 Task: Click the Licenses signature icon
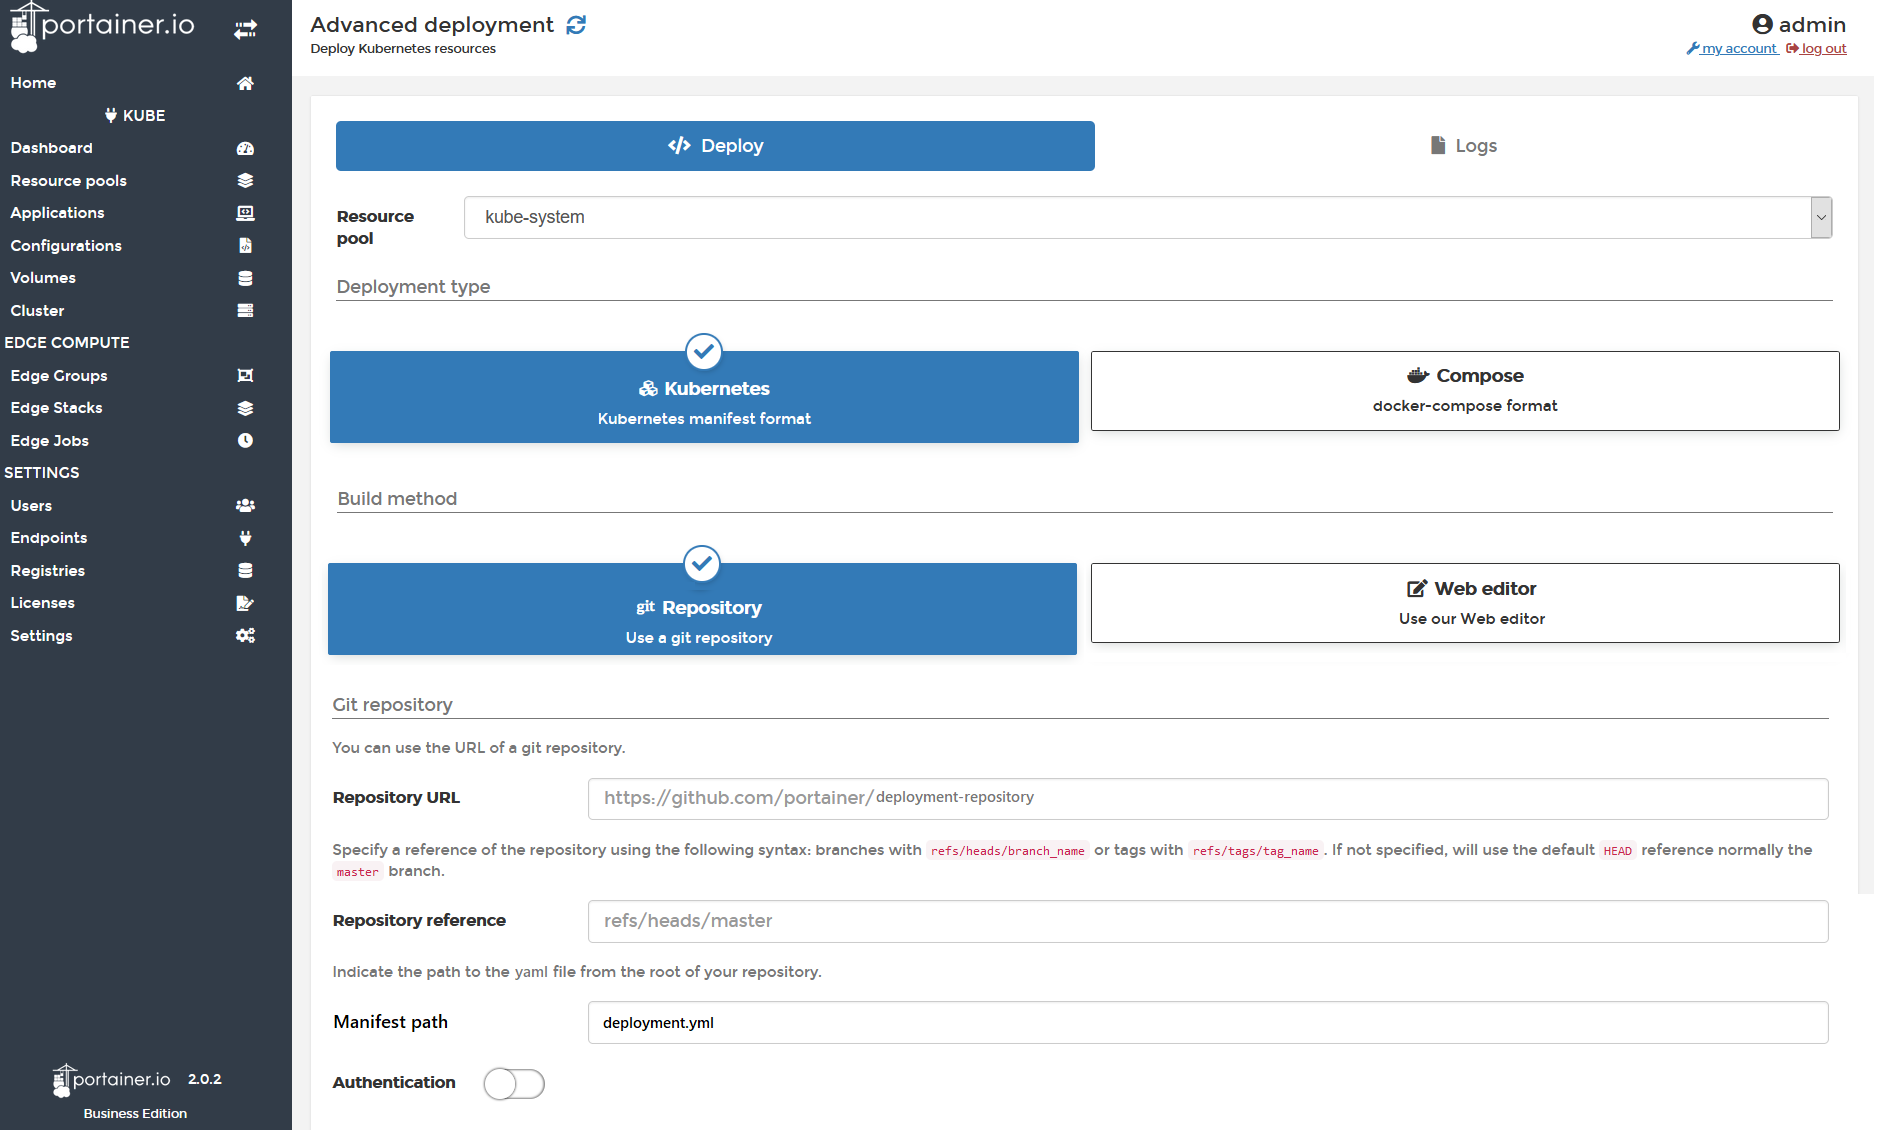245,603
